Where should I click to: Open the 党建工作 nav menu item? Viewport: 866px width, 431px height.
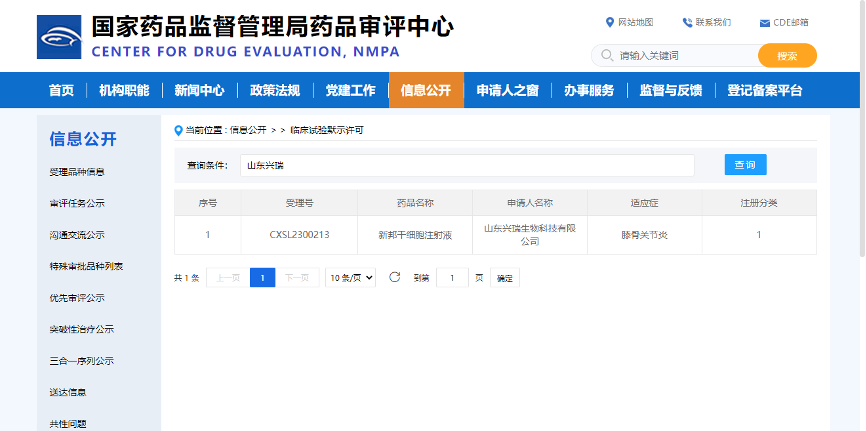coord(351,90)
